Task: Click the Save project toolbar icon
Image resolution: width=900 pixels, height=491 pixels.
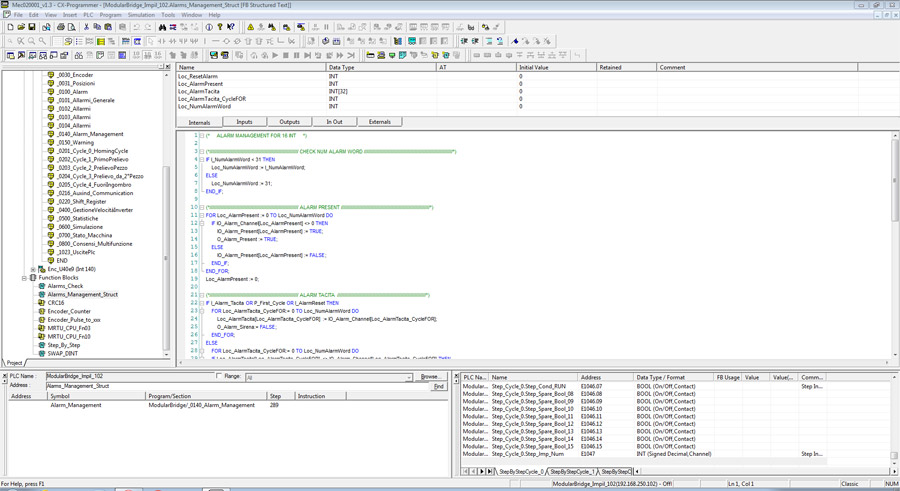Action: tap(32, 27)
